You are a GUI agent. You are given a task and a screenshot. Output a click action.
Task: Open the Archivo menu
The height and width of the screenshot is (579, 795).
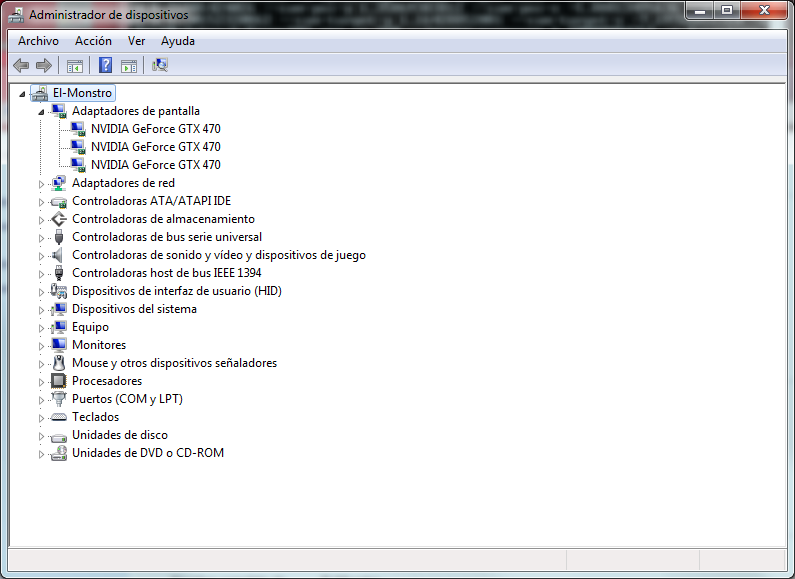[39, 41]
